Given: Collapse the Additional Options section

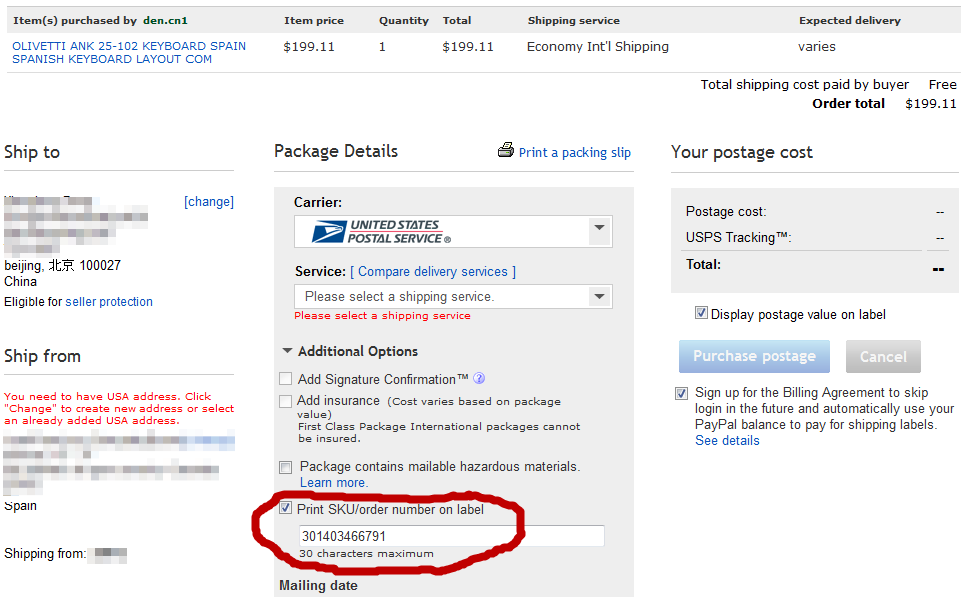Looking at the screenshot, I should (x=288, y=351).
